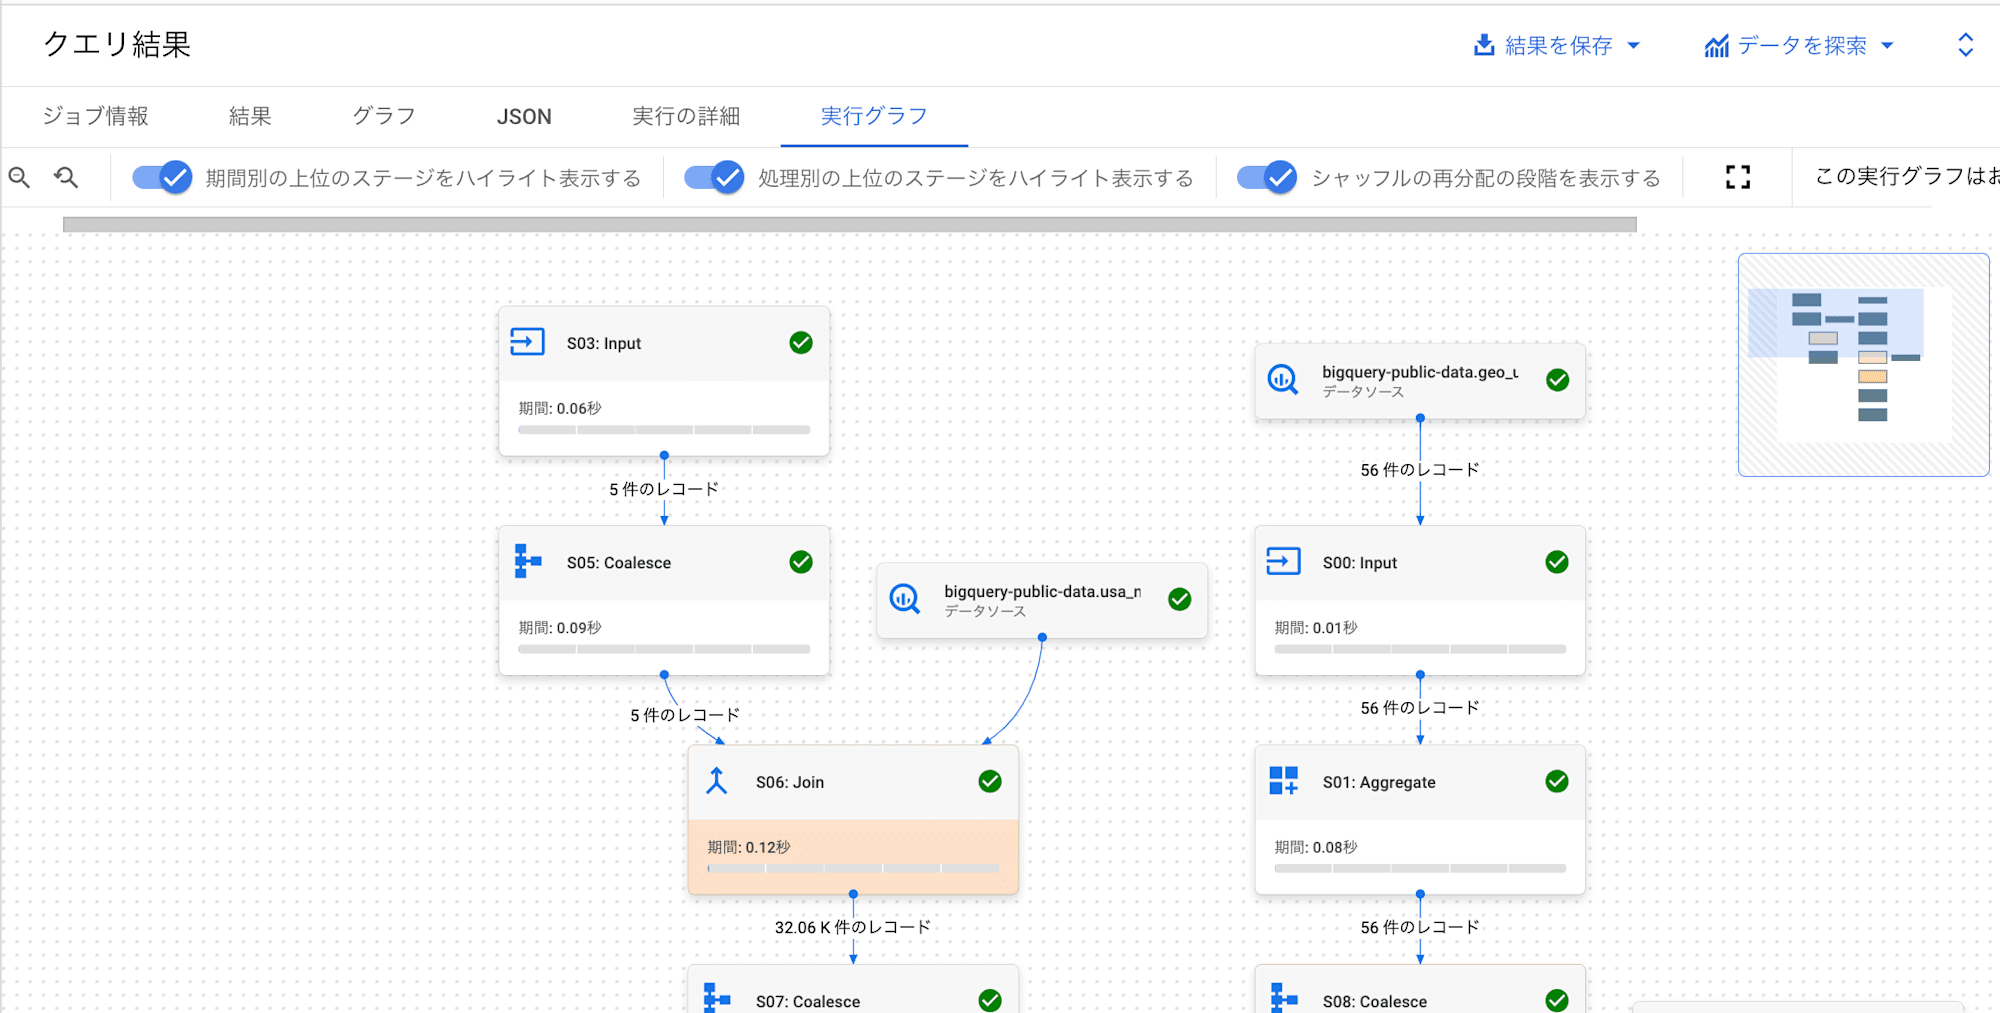Click green check on S01 Aggregate
Screen dimensions: 2000x1013
[x=1557, y=781]
